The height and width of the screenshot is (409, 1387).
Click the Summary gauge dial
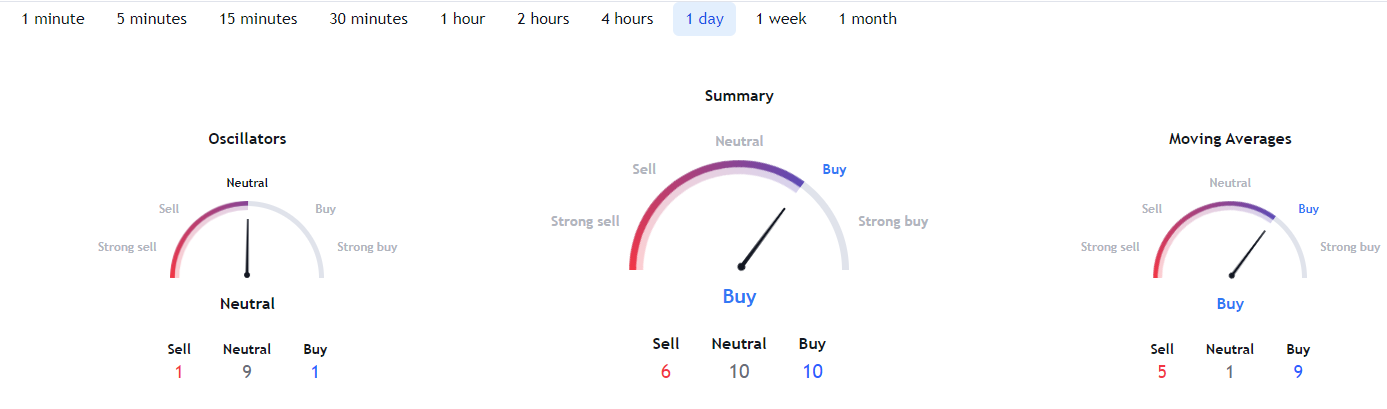click(740, 215)
